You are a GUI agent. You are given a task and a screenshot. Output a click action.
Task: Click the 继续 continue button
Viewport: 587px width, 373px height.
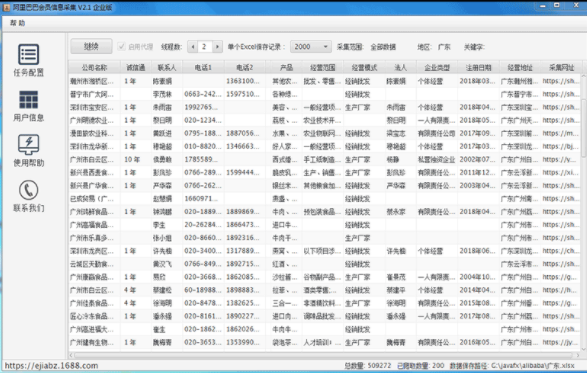[x=91, y=46]
